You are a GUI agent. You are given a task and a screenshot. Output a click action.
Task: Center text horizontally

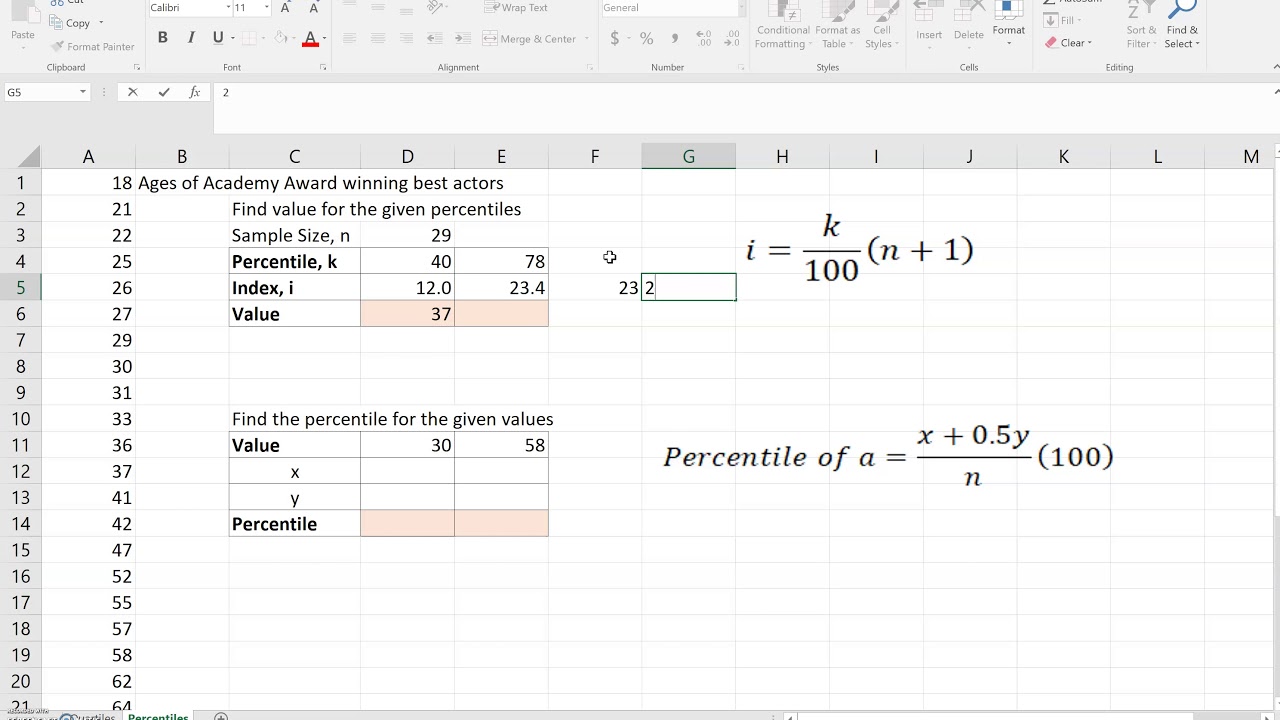(x=377, y=38)
